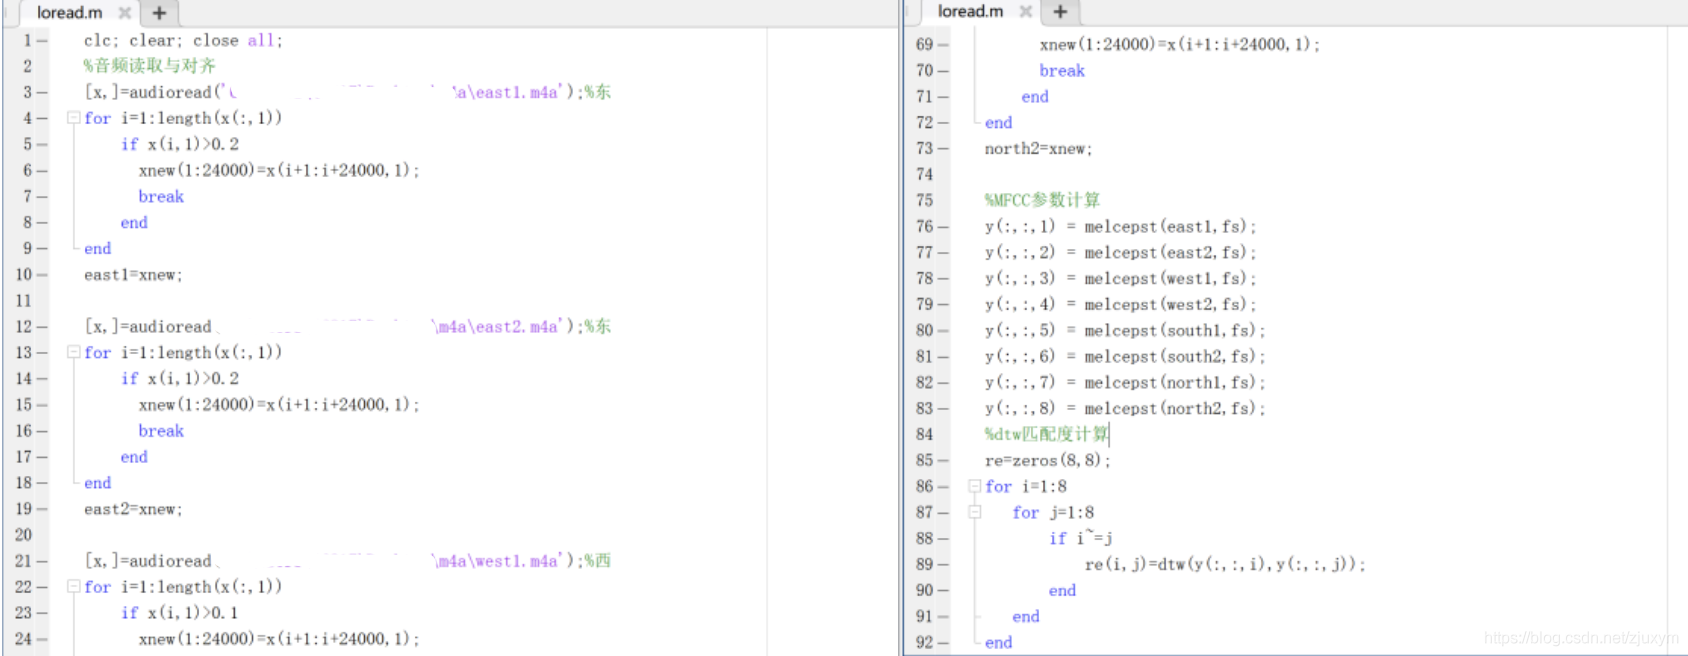Click the xnew assignment on line 24

[x=279, y=639]
